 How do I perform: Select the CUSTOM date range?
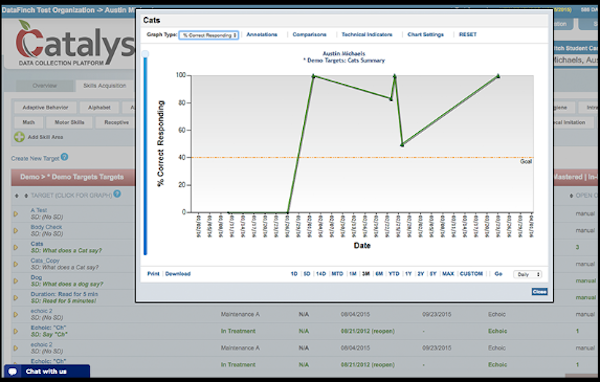471,274
